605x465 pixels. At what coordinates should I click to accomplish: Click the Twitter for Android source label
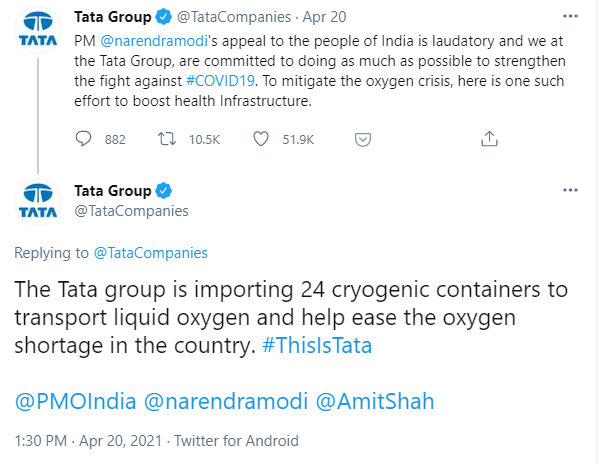pos(237,440)
